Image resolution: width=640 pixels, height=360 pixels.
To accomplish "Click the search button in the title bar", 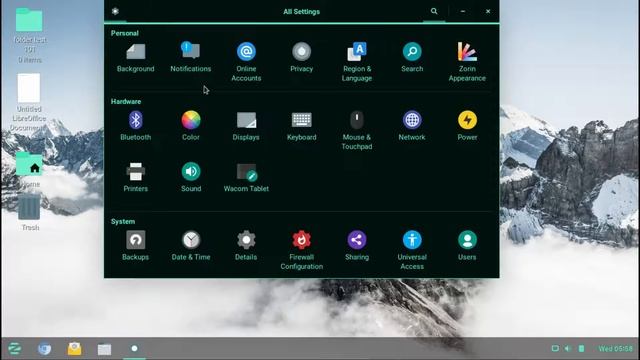I will click(434, 11).
